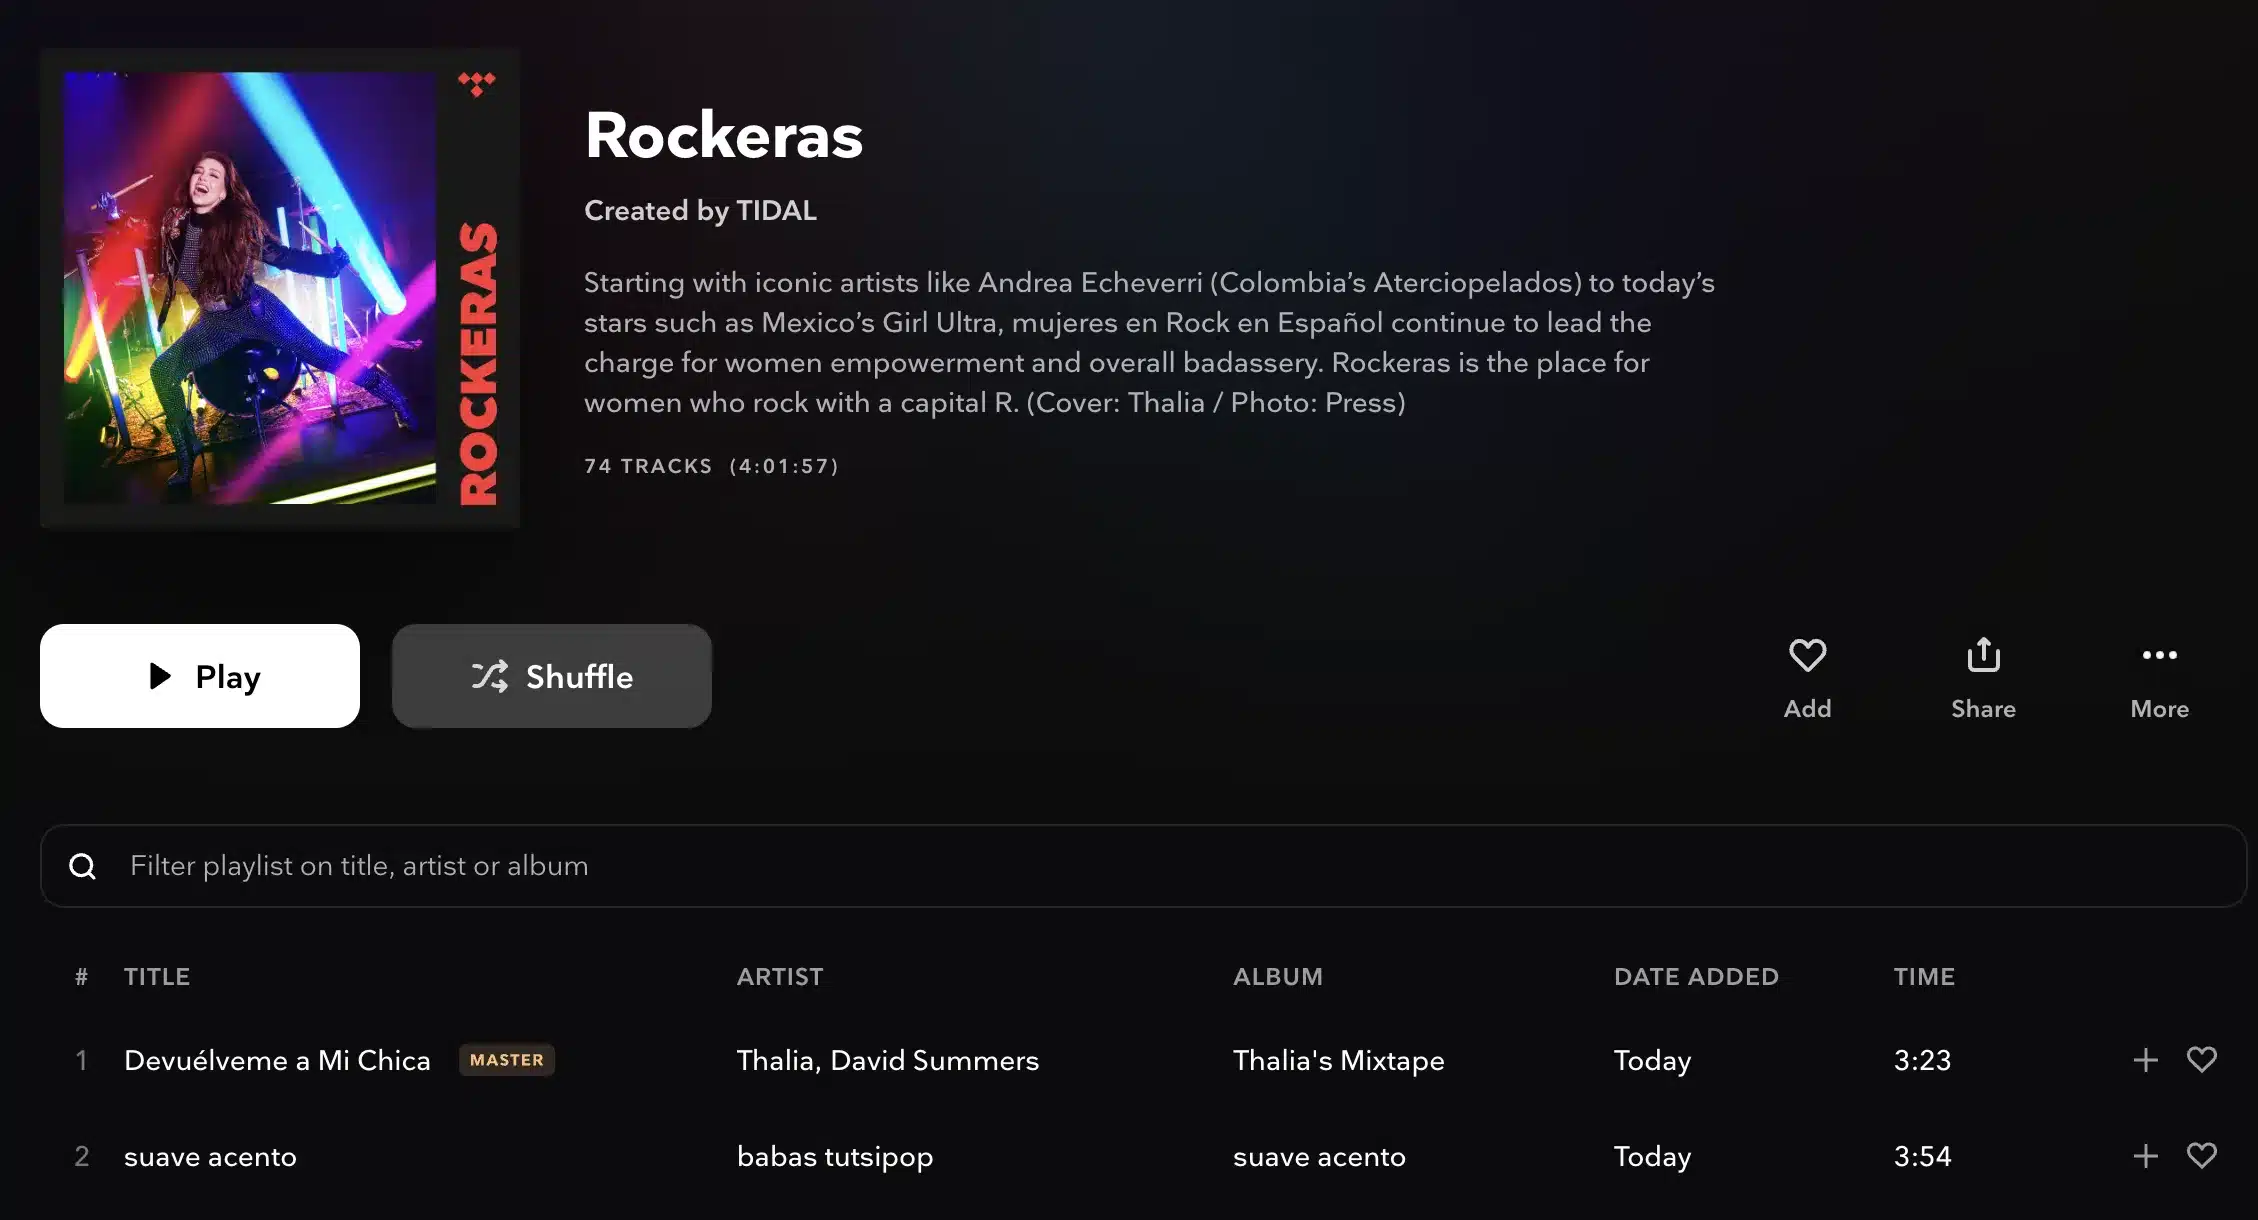Open artist babas tutsipop
Screen dimensions: 2258x1220
click(834, 1156)
